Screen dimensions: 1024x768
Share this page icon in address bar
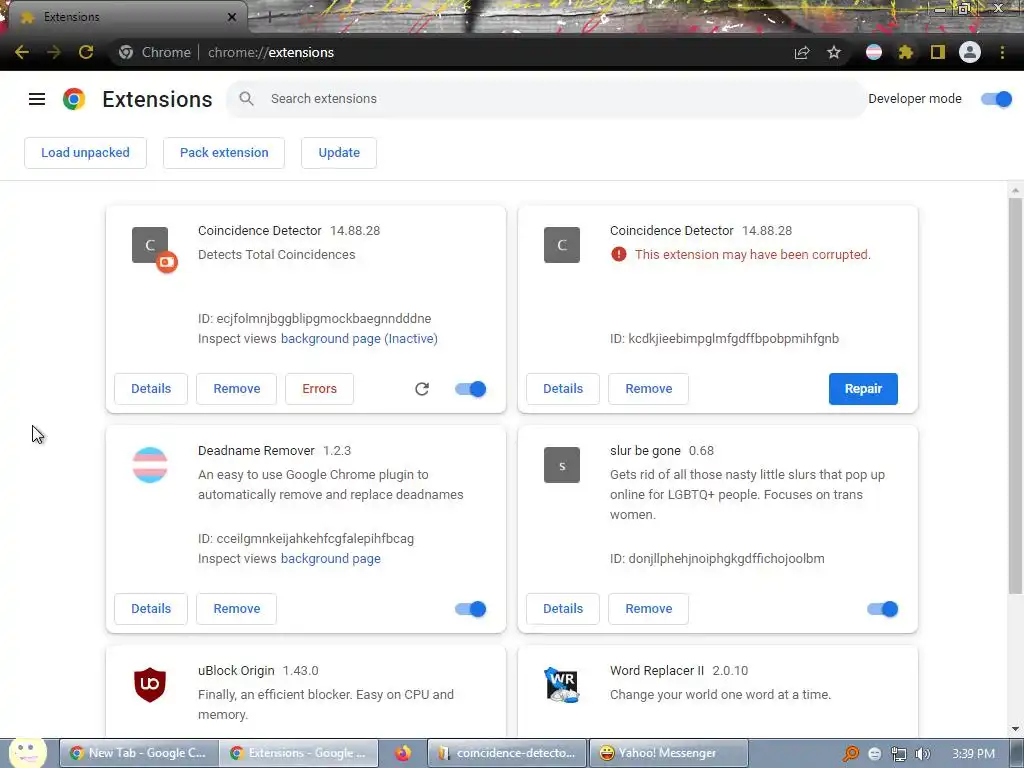click(x=802, y=52)
